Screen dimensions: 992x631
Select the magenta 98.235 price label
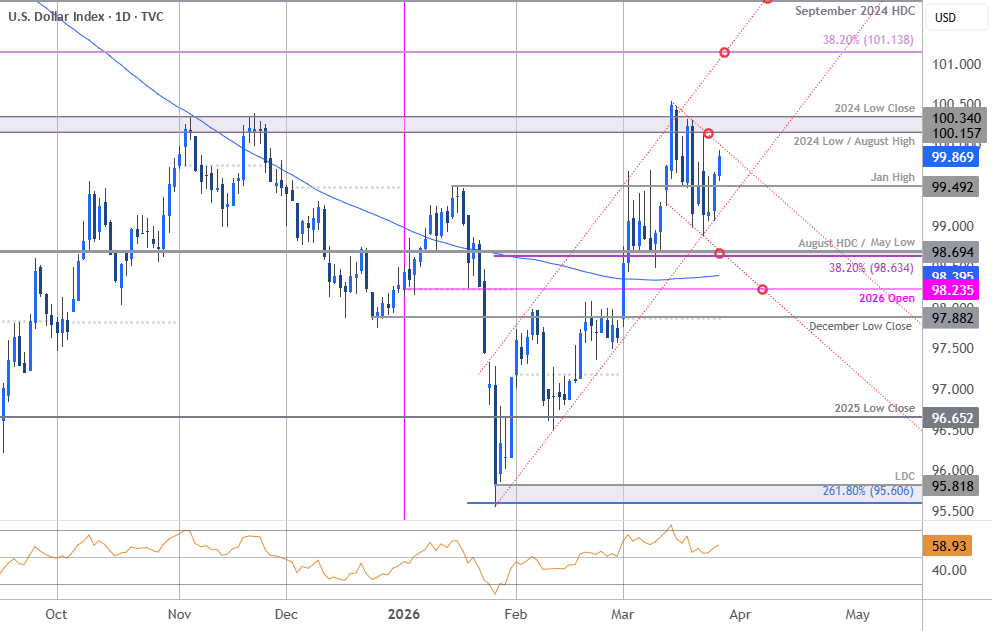point(953,290)
